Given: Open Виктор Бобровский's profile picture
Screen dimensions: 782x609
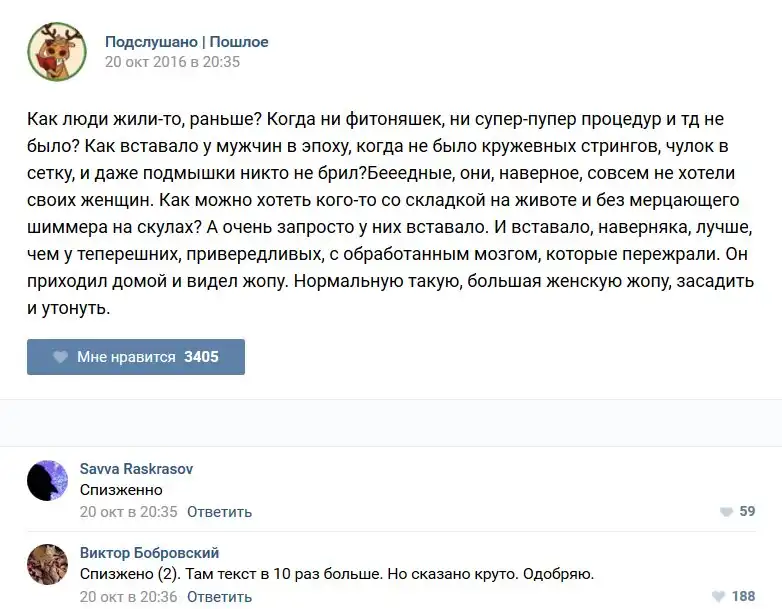Looking at the screenshot, I should (x=47, y=565).
